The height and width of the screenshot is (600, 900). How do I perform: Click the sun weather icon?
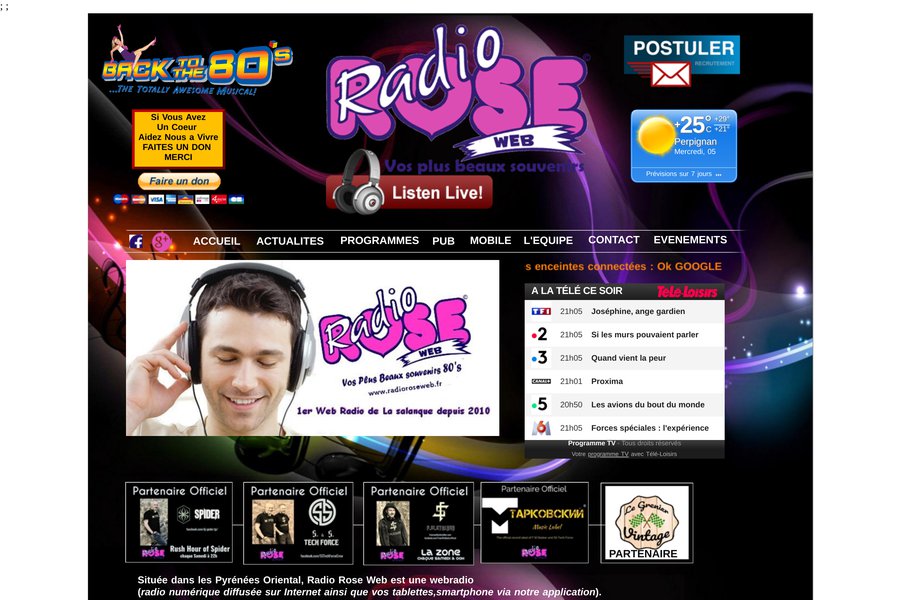point(655,135)
